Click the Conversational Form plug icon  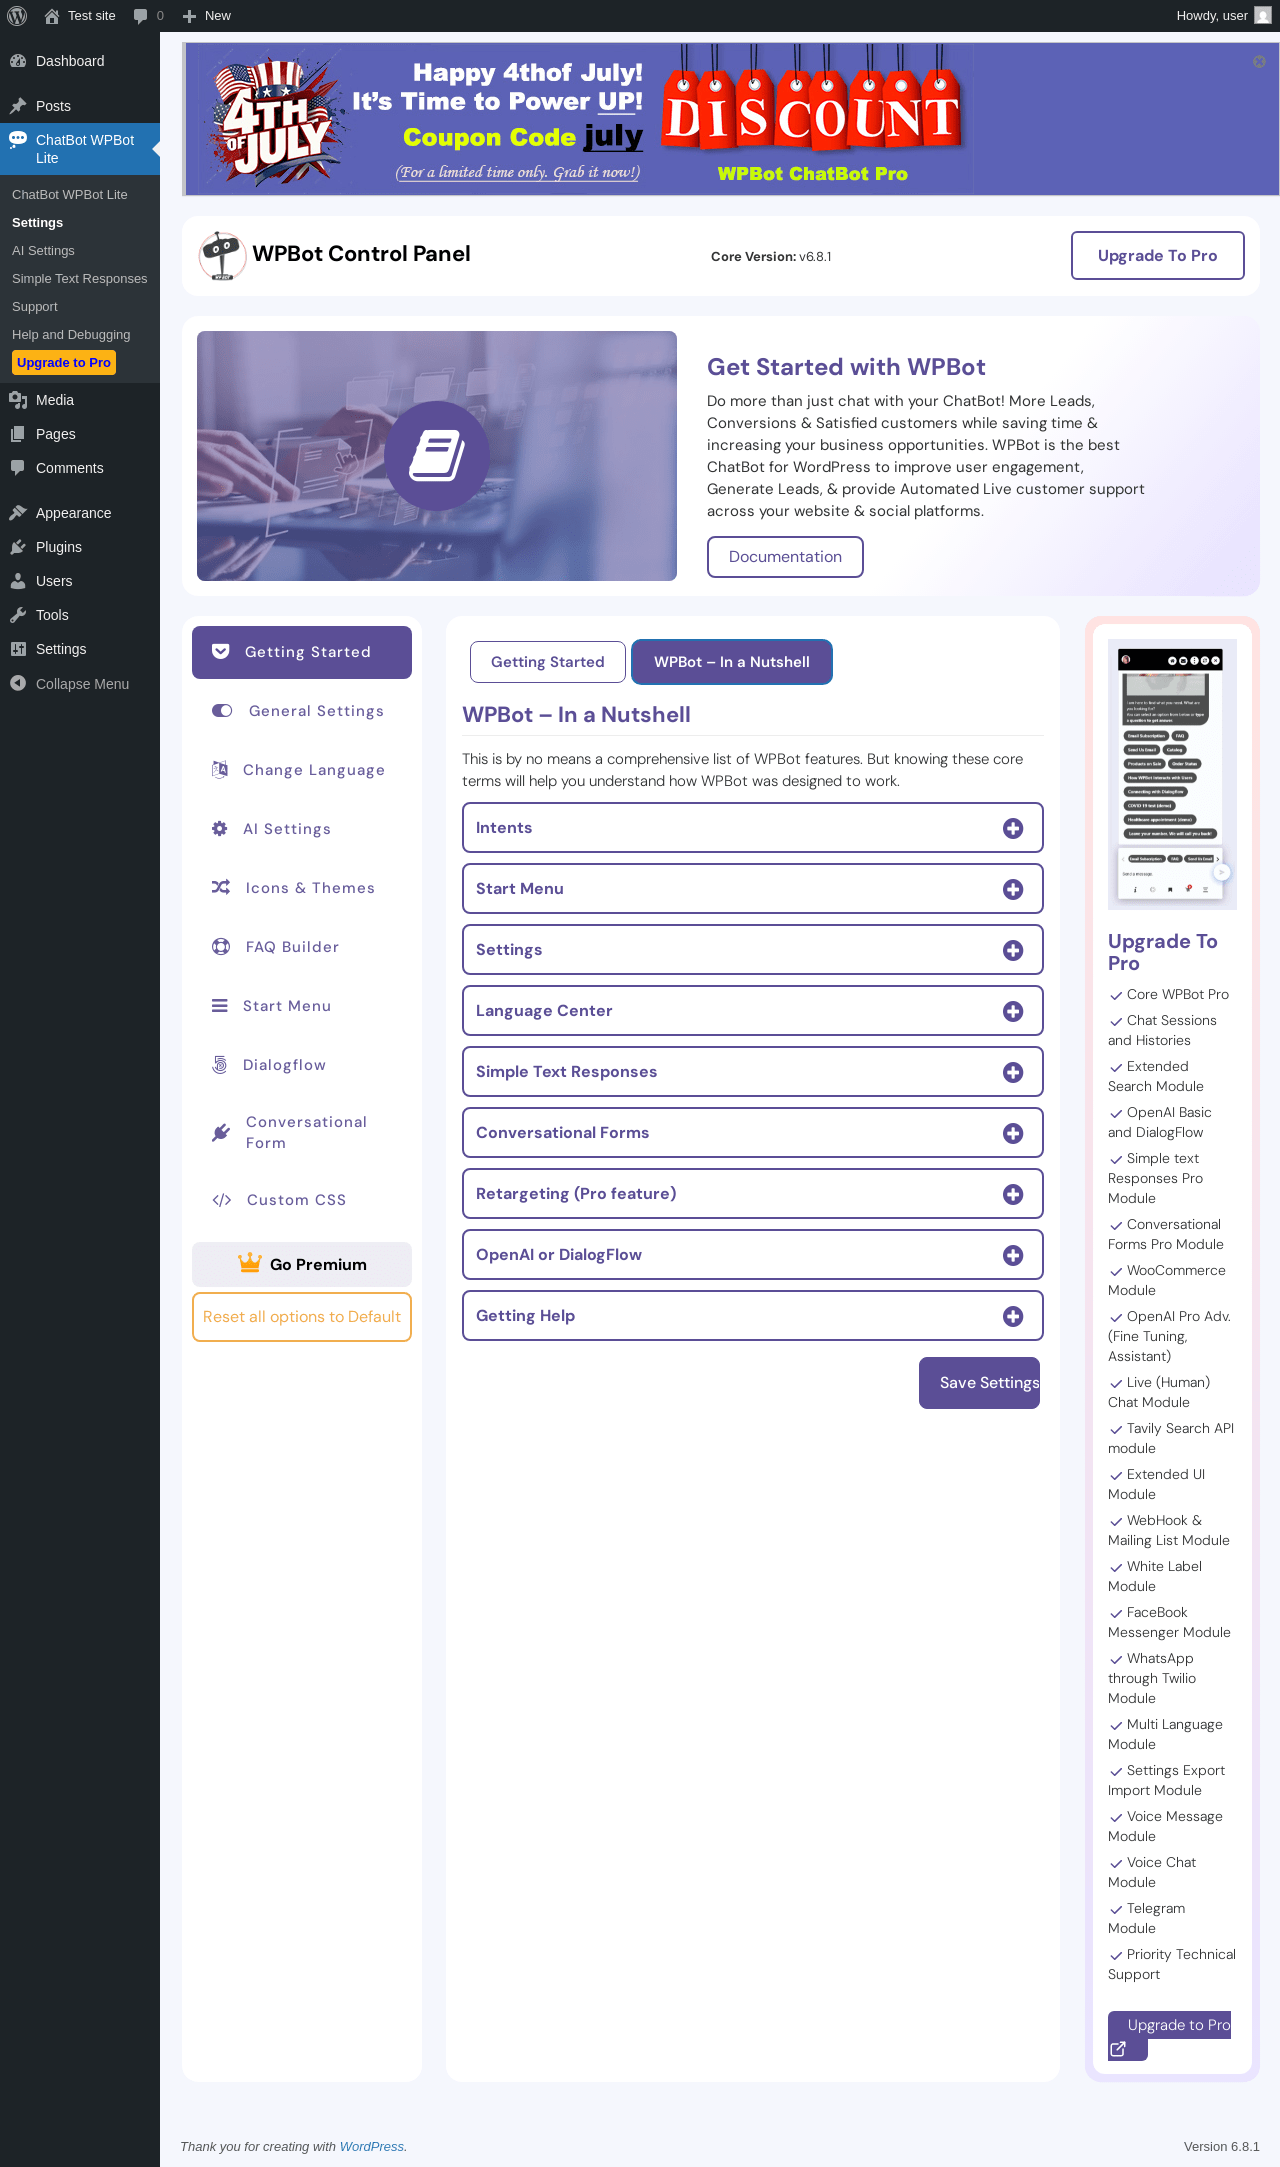pyautogui.click(x=221, y=1132)
